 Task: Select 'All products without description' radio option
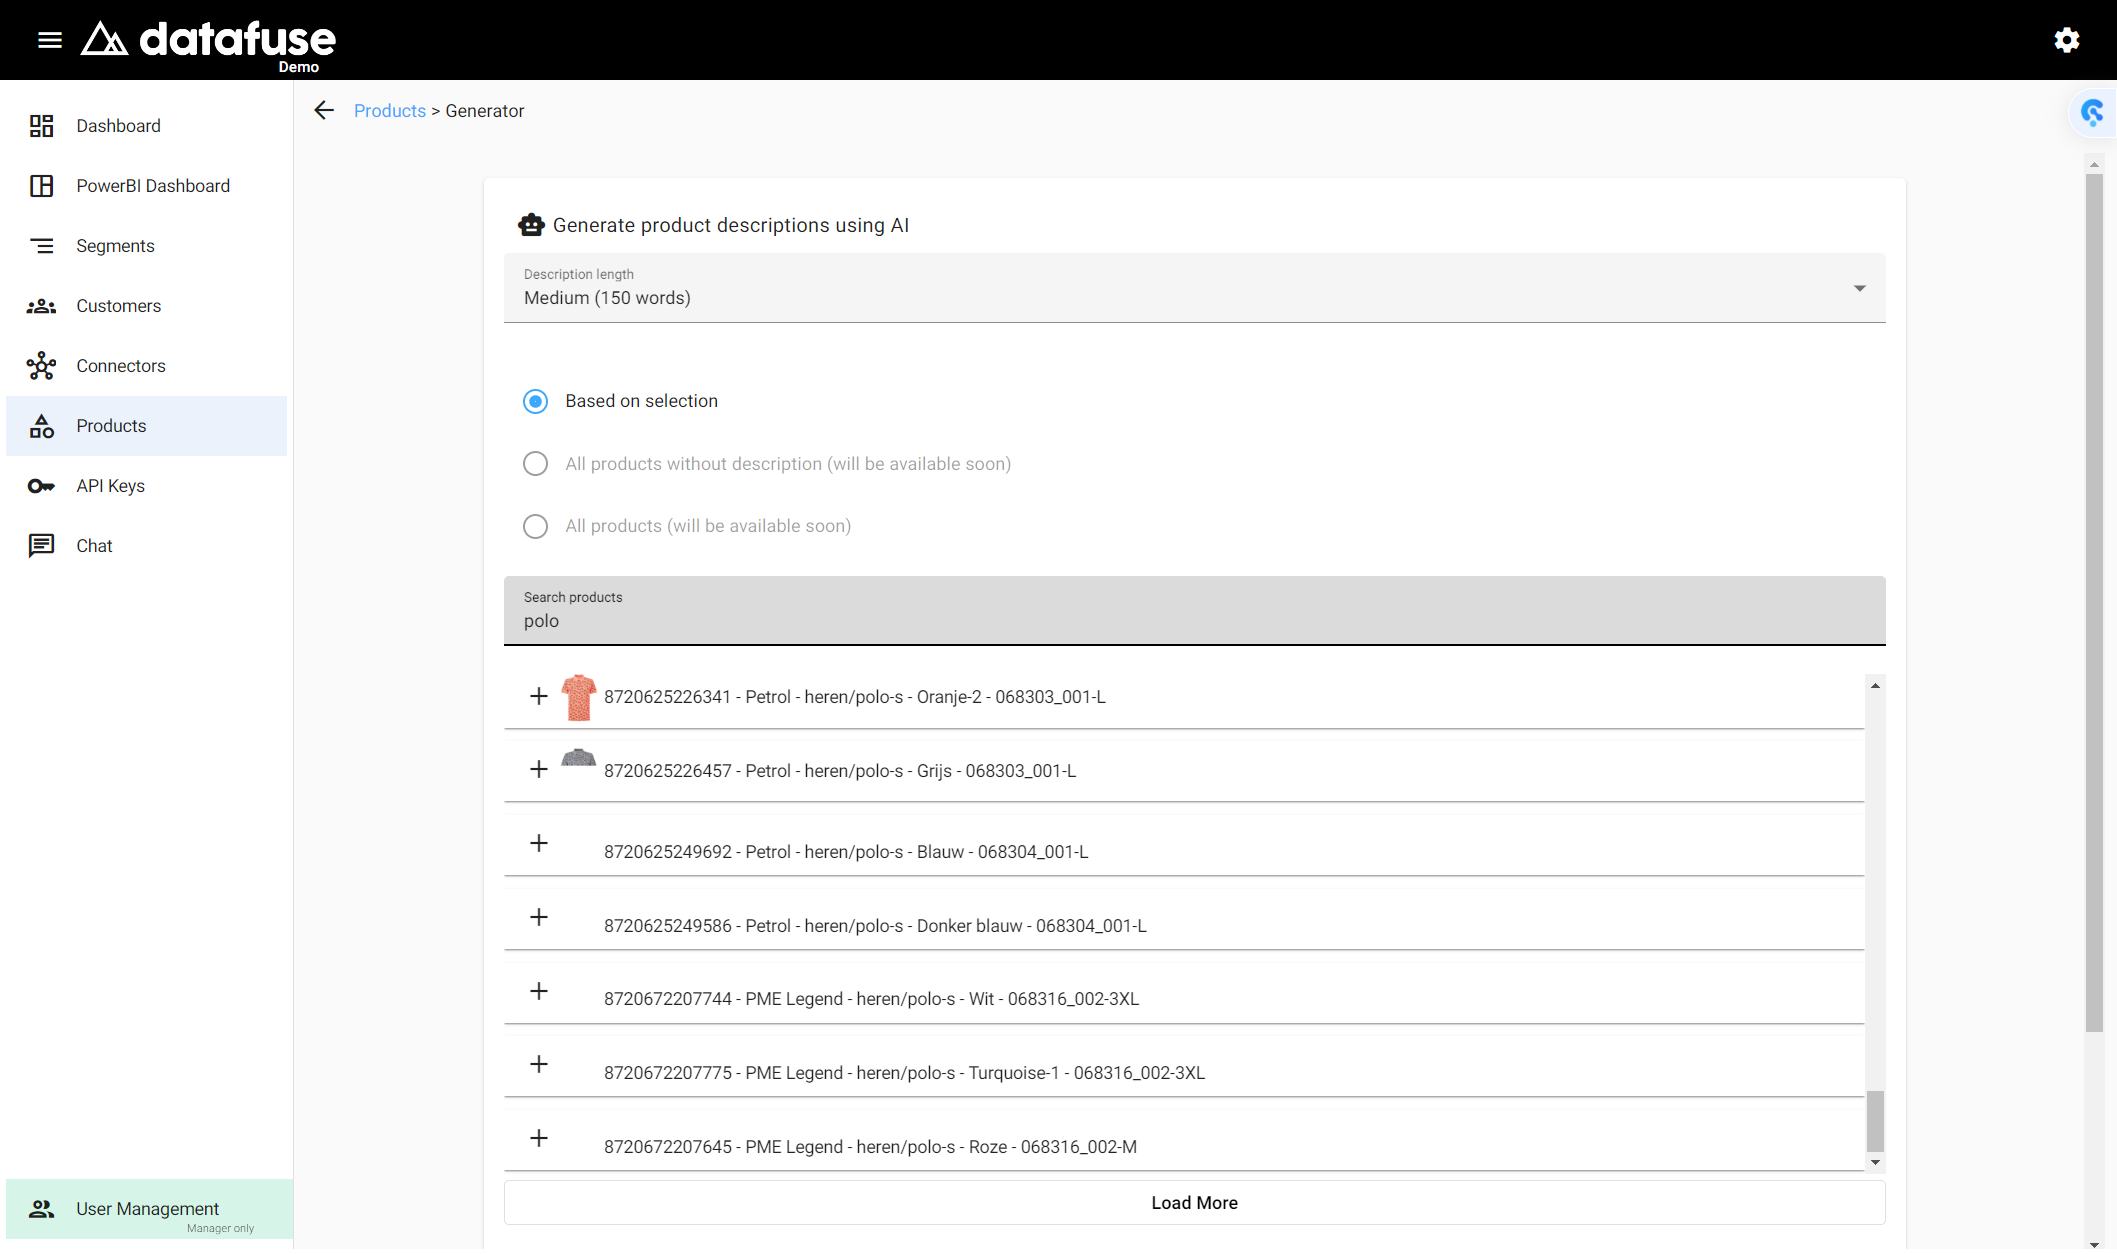point(536,464)
